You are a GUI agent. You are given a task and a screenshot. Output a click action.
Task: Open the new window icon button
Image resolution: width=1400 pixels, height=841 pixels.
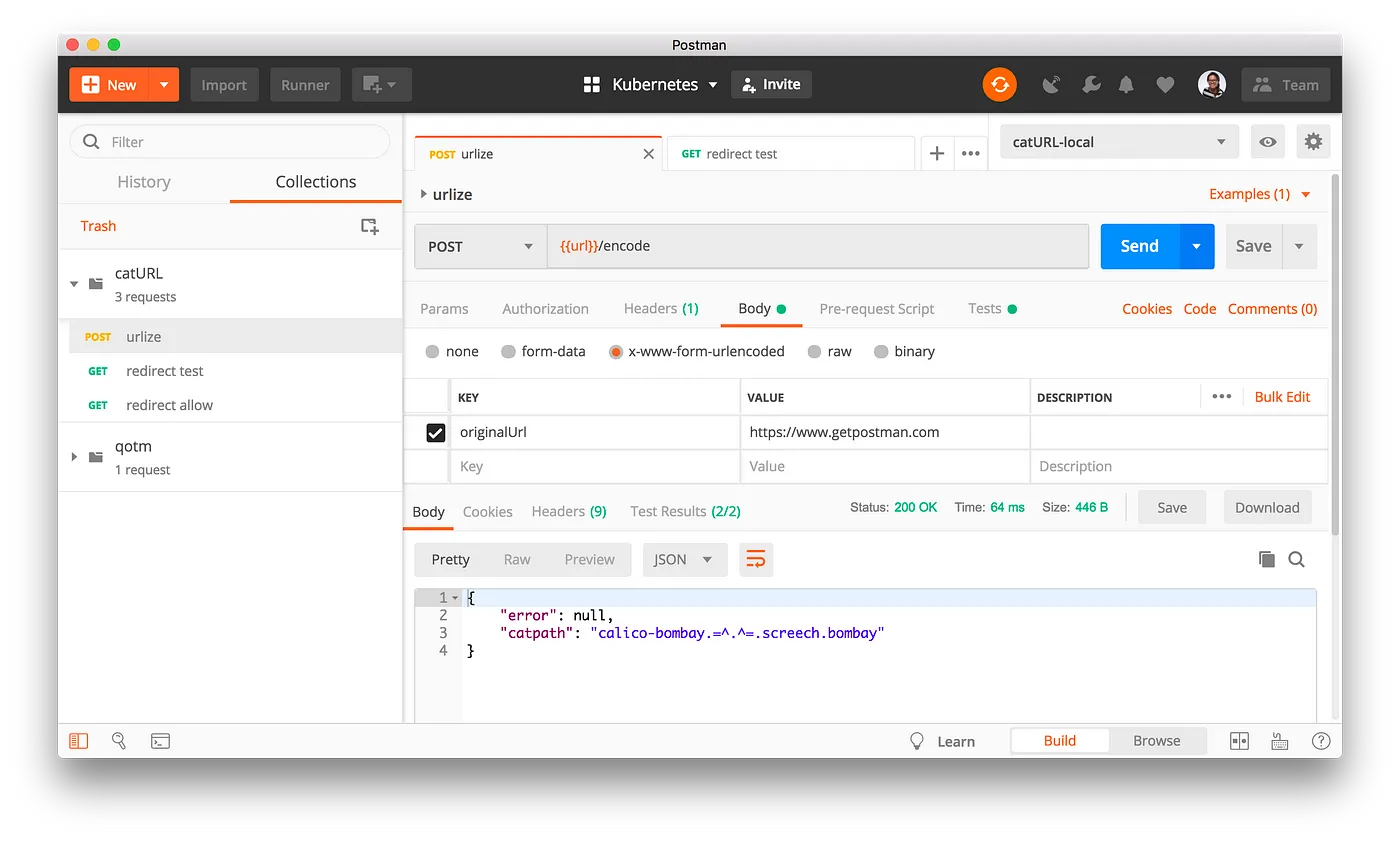tap(382, 85)
